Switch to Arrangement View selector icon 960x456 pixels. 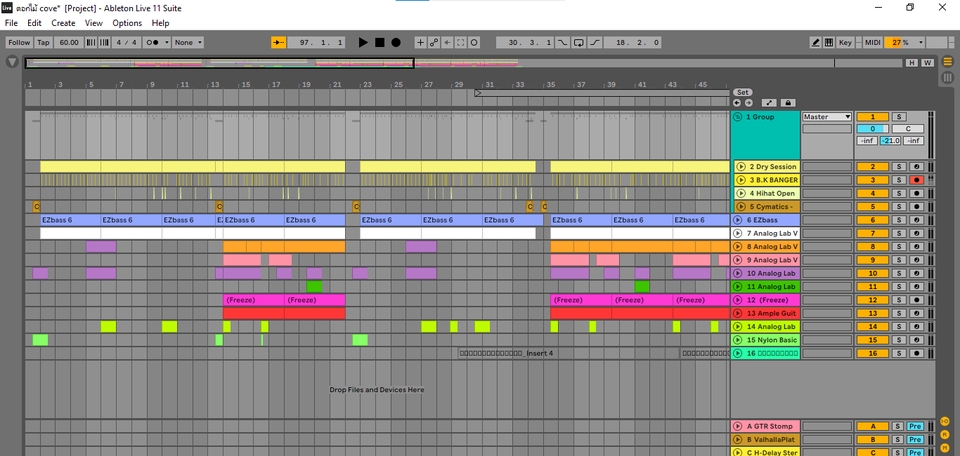click(948, 62)
